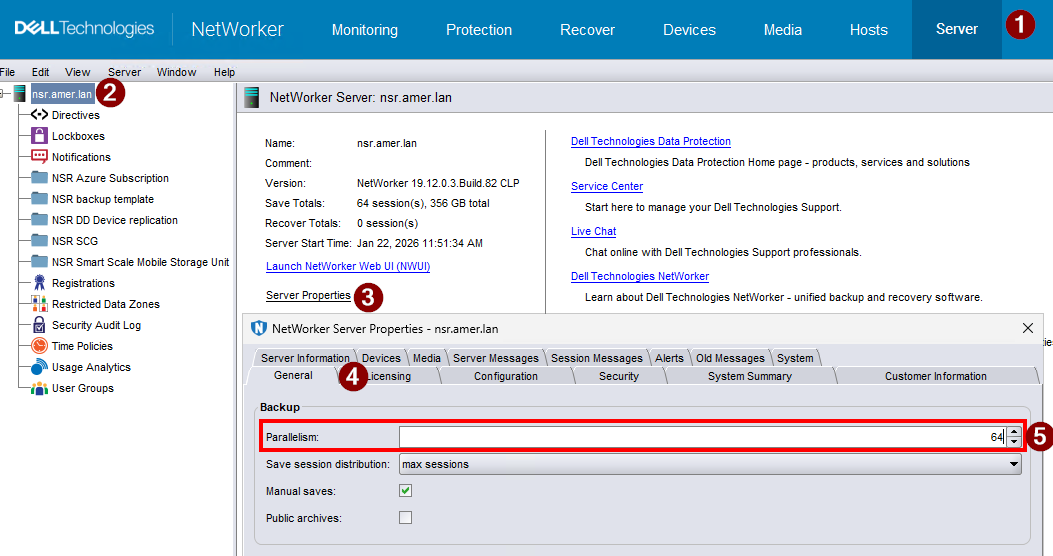Increase Parallelism with the up arrow
1053x556 pixels.
[x=1014, y=432]
